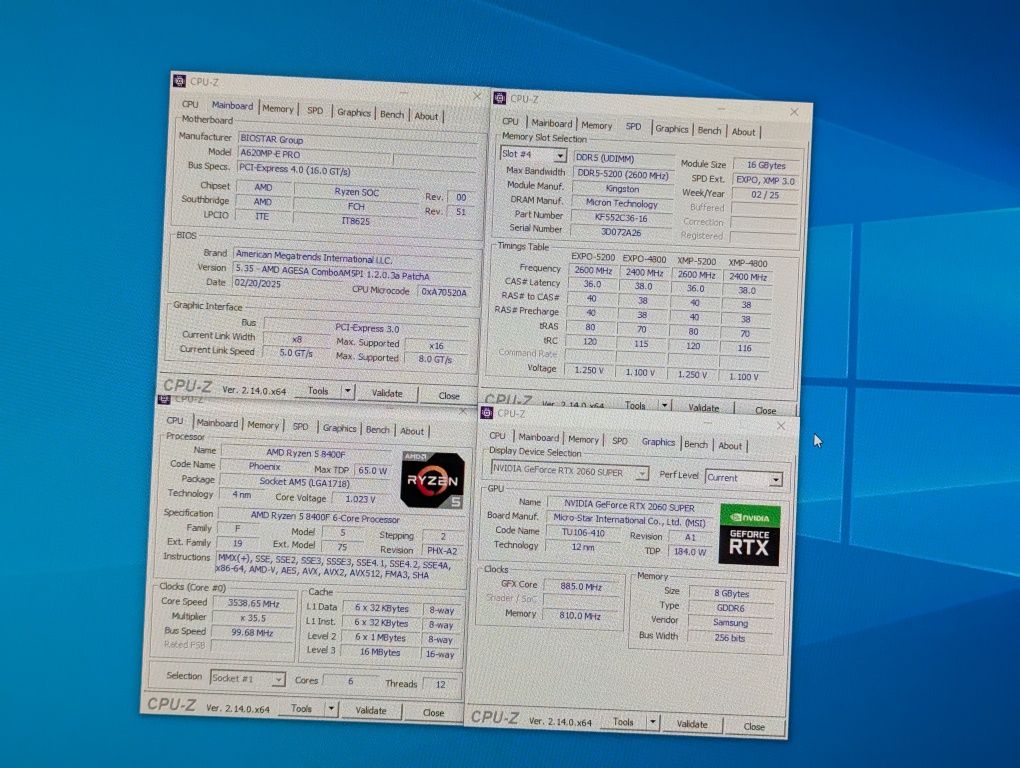Click the Tools button in the Graphics window
The width and height of the screenshot is (1020, 768).
pos(623,722)
